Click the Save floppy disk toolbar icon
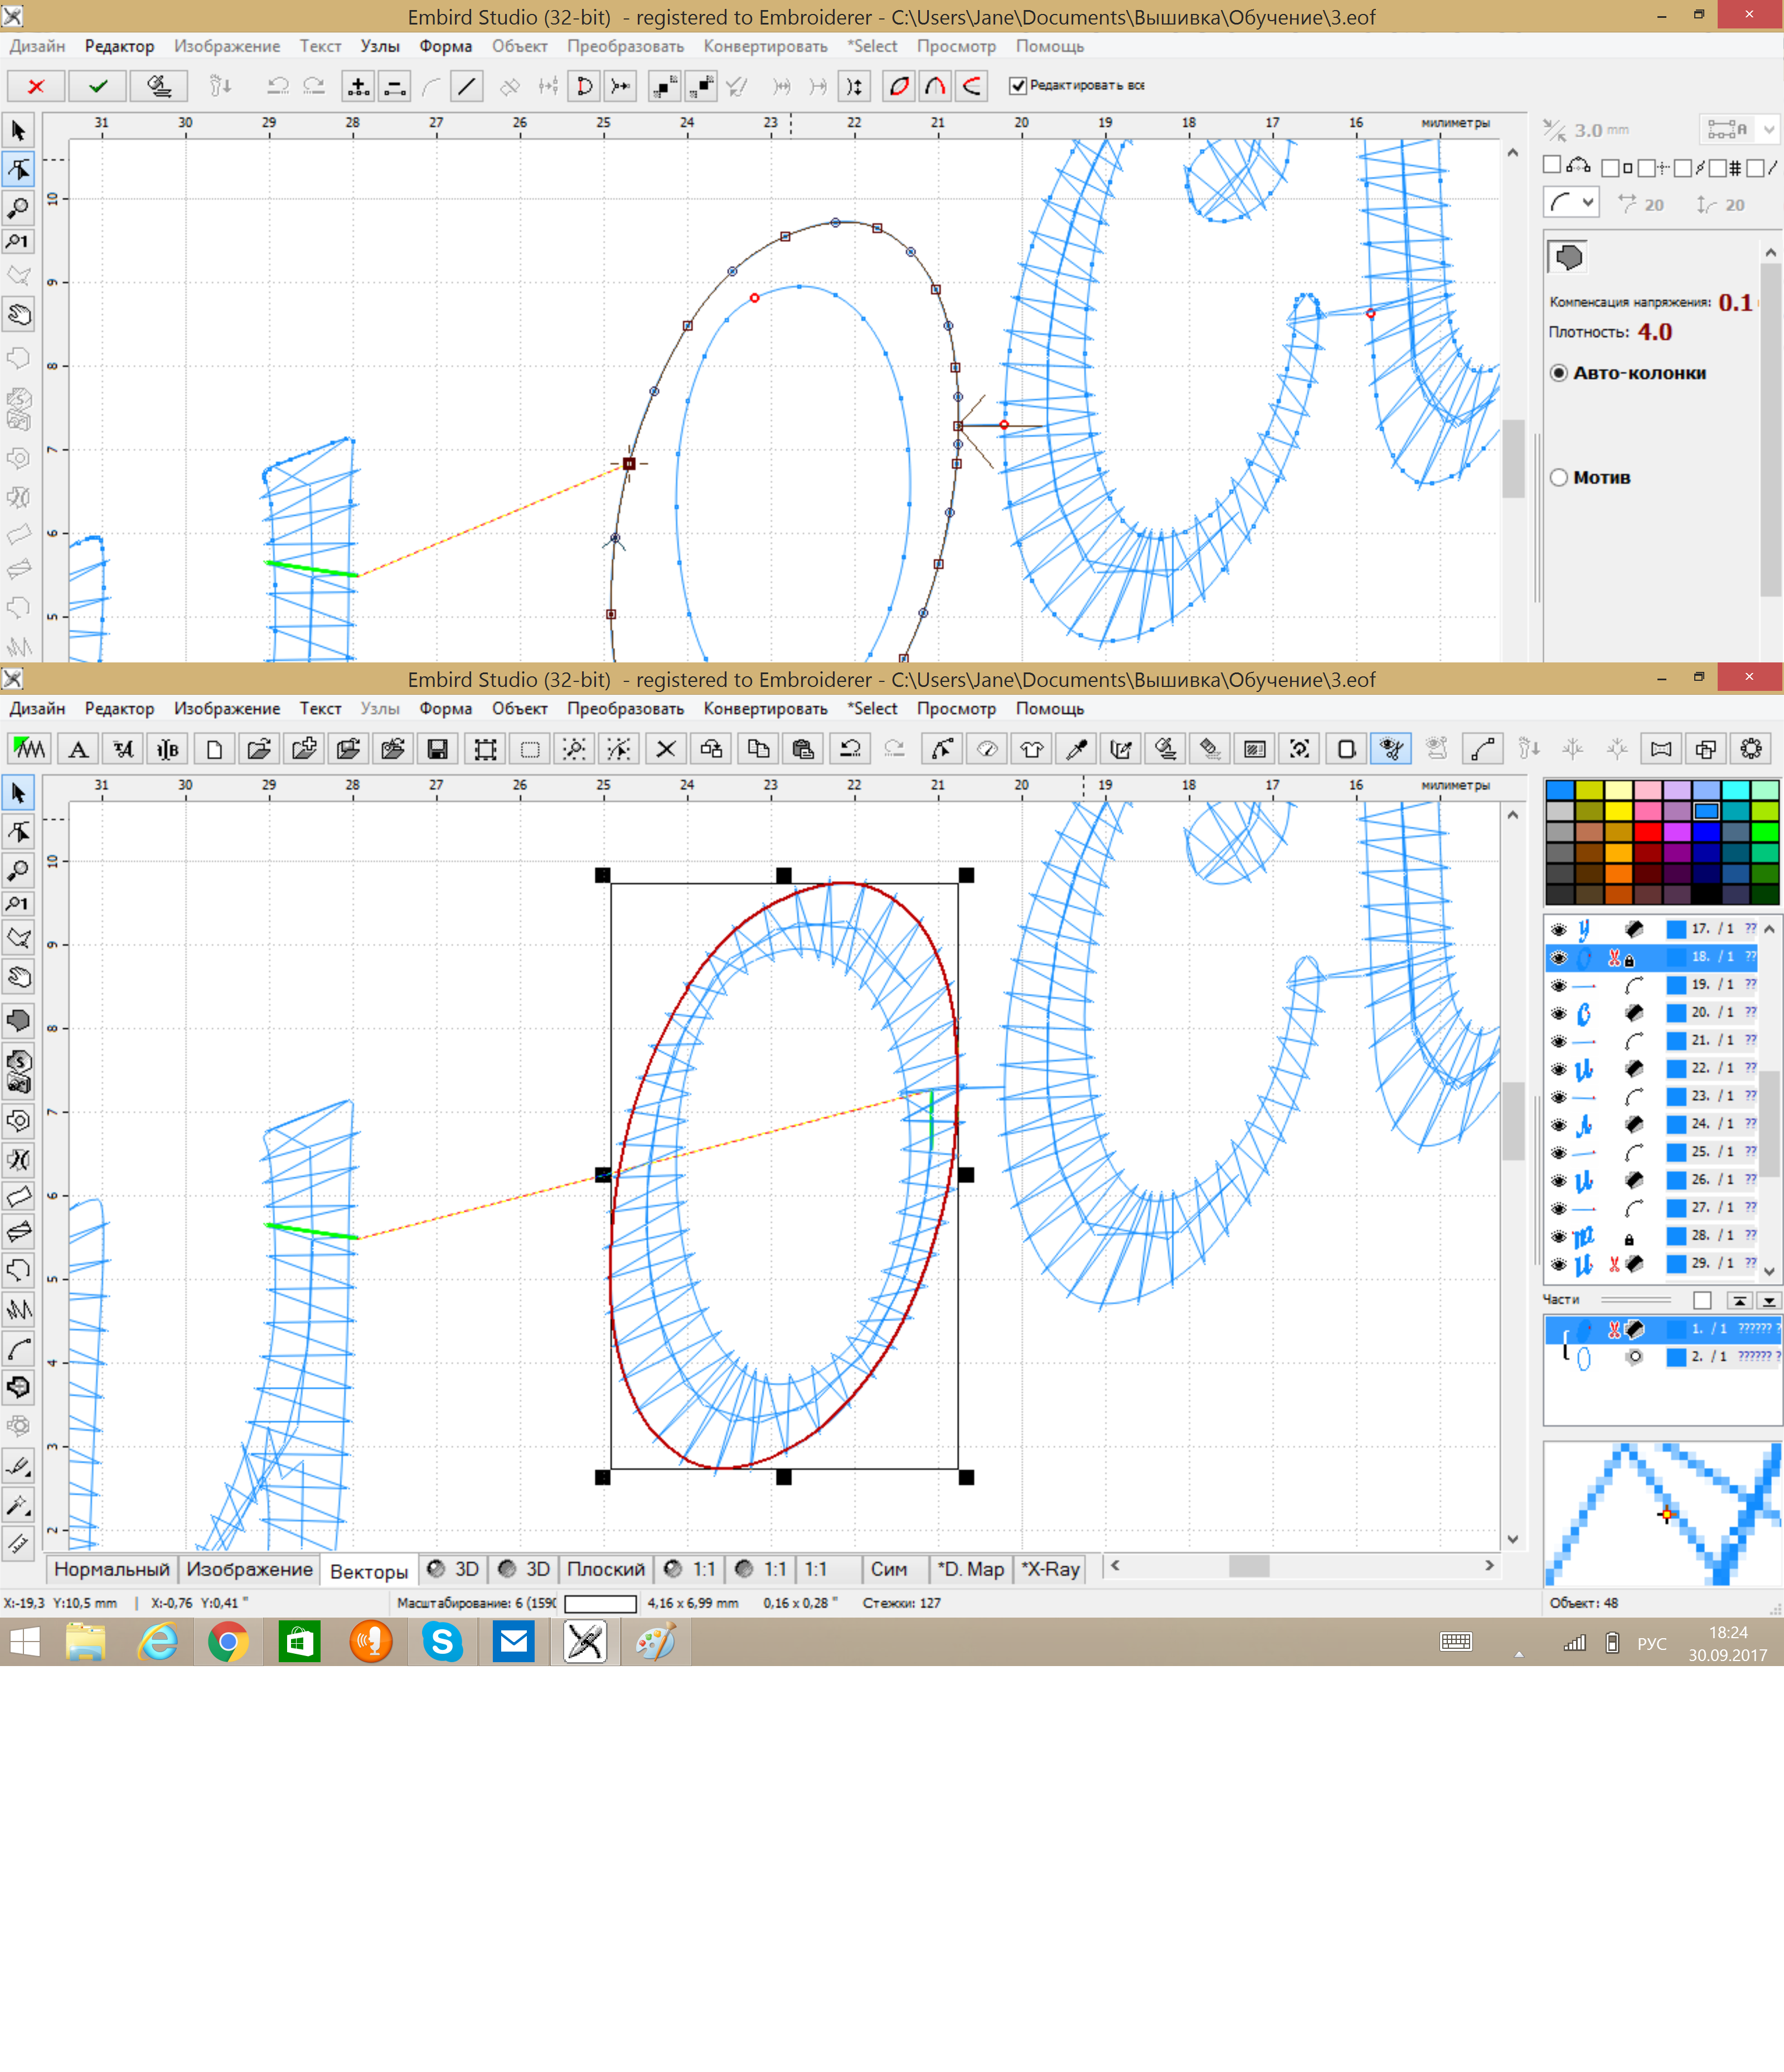The height and width of the screenshot is (2072, 1784). click(437, 749)
